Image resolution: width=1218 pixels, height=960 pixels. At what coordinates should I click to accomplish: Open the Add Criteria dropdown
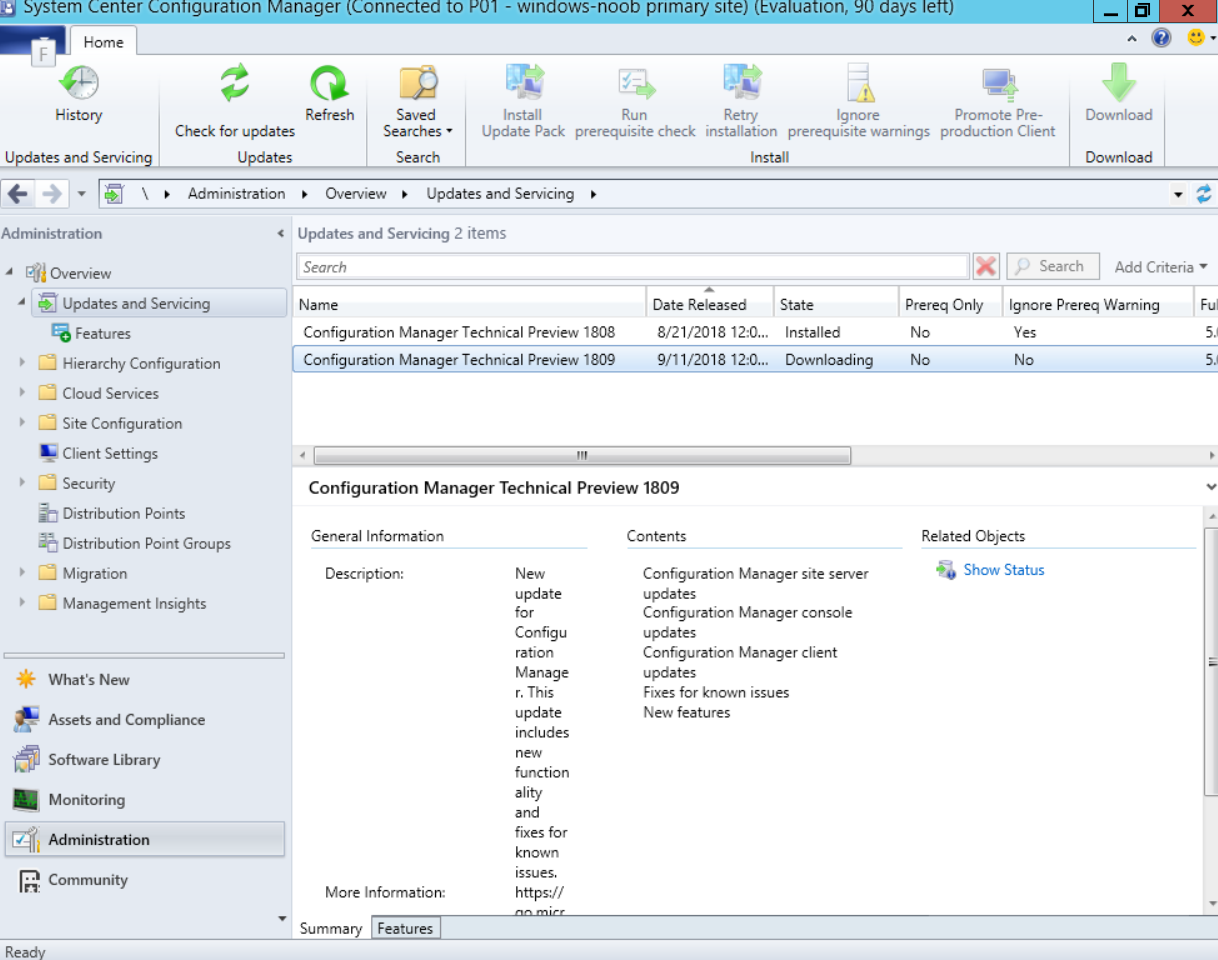(x=1161, y=267)
